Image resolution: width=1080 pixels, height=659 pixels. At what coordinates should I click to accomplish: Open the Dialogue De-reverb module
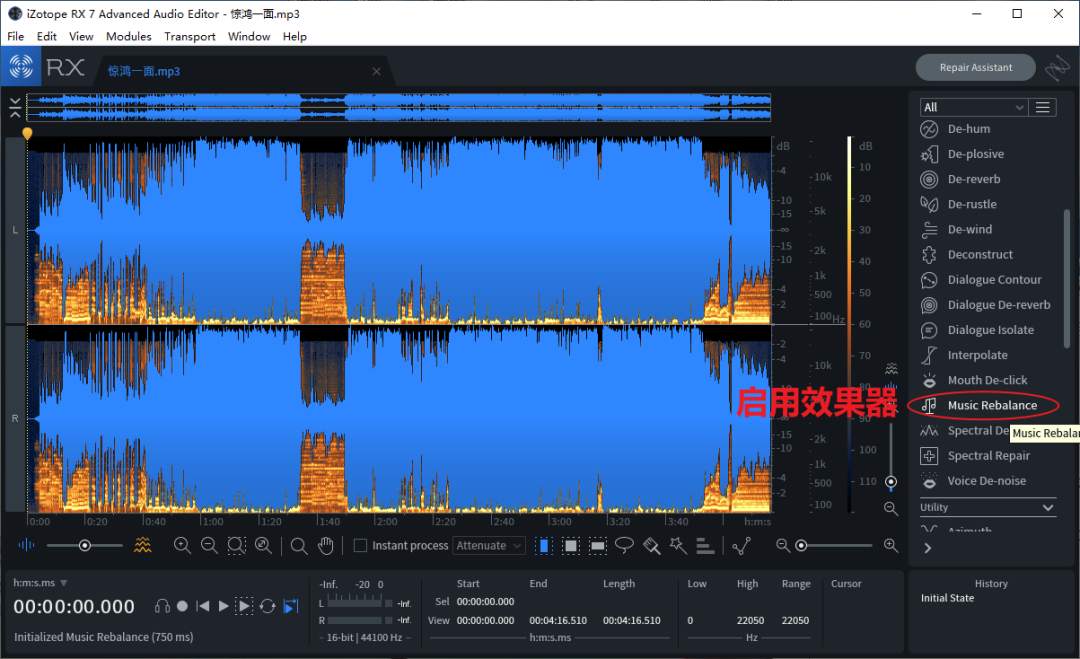click(986, 305)
